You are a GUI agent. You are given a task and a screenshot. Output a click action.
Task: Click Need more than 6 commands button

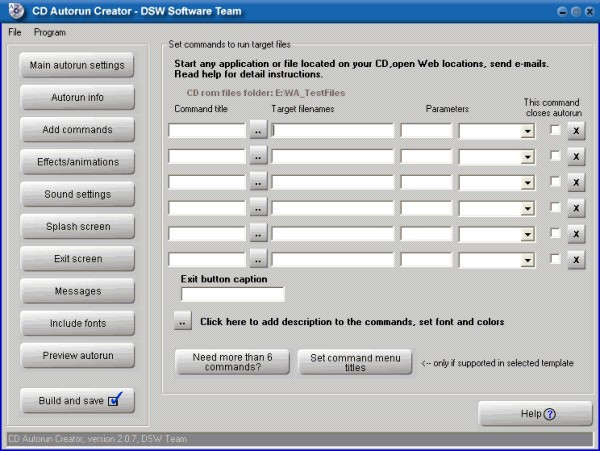[232, 361]
